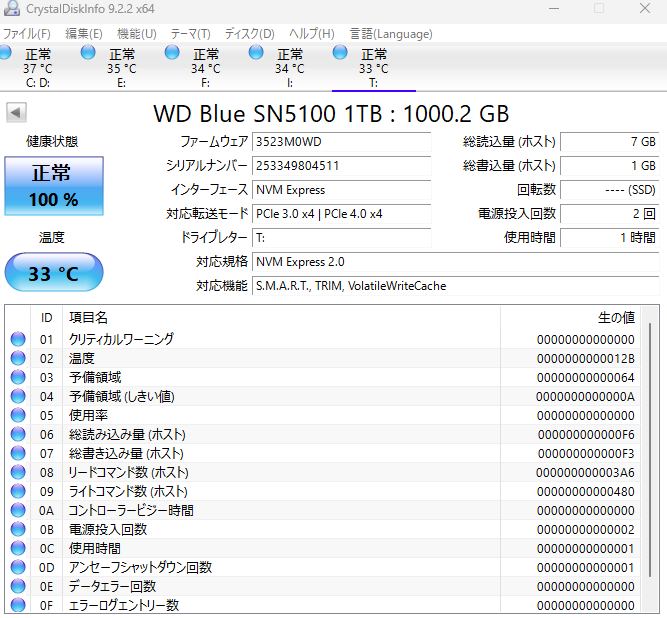This screenshot has height=618, width=667.
Task: Click status orb for 09 ライトコマンド数
Action: coord(18,491)
